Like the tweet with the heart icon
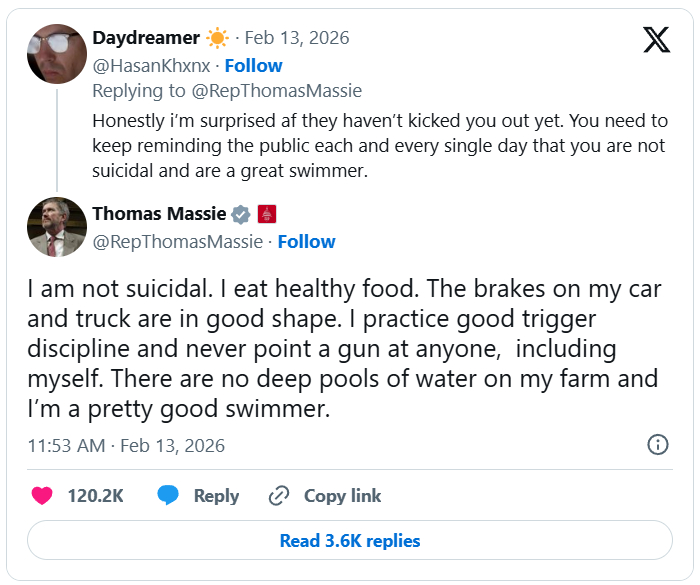Viewport: 700px width, 585px height. pyautogui.click(x=42, y=496)
